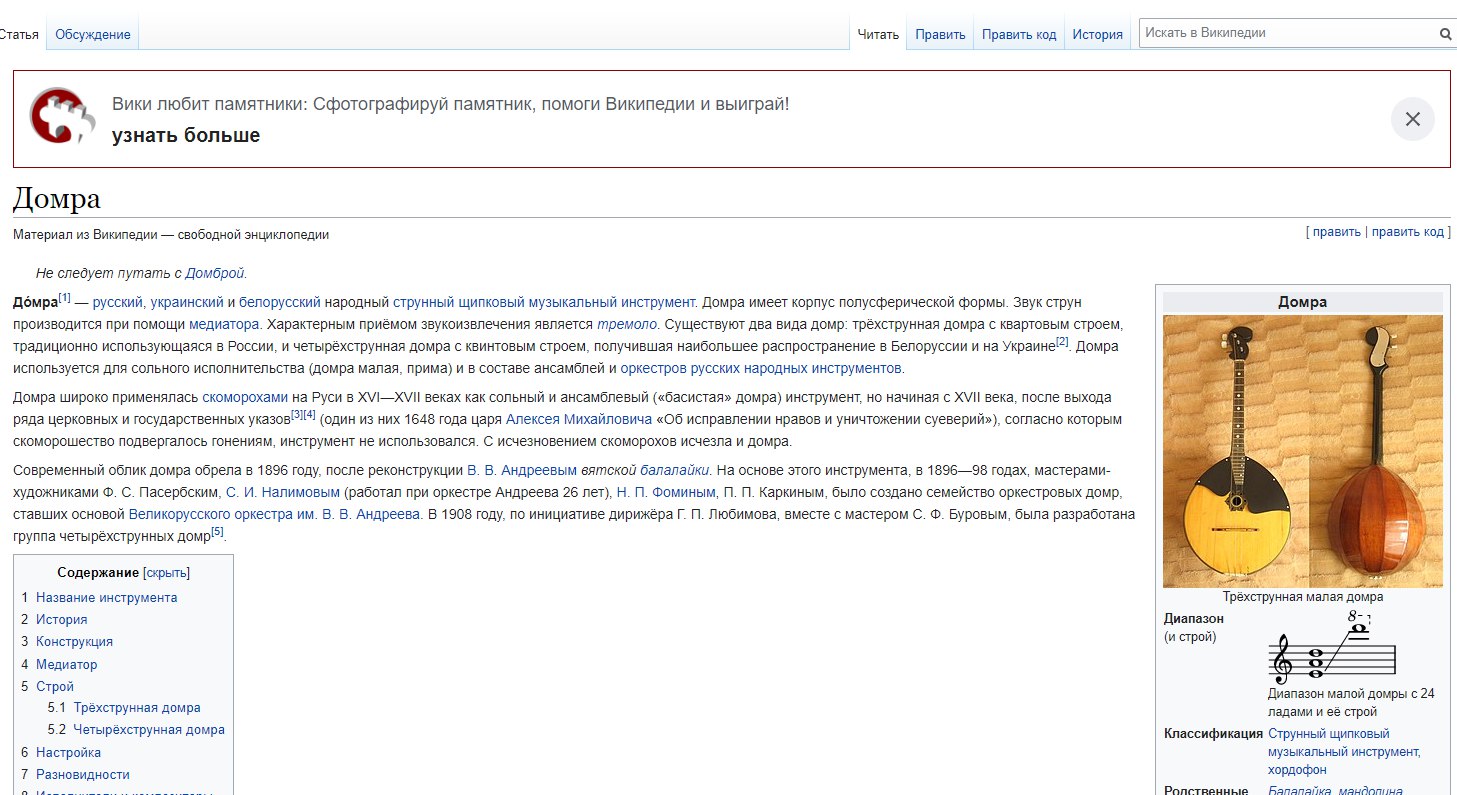Image resolution: width=1457 pixels, height=795 pixels.
Task: Open the «С. И. Налимовым» link
Action: [x=284, y=492]
